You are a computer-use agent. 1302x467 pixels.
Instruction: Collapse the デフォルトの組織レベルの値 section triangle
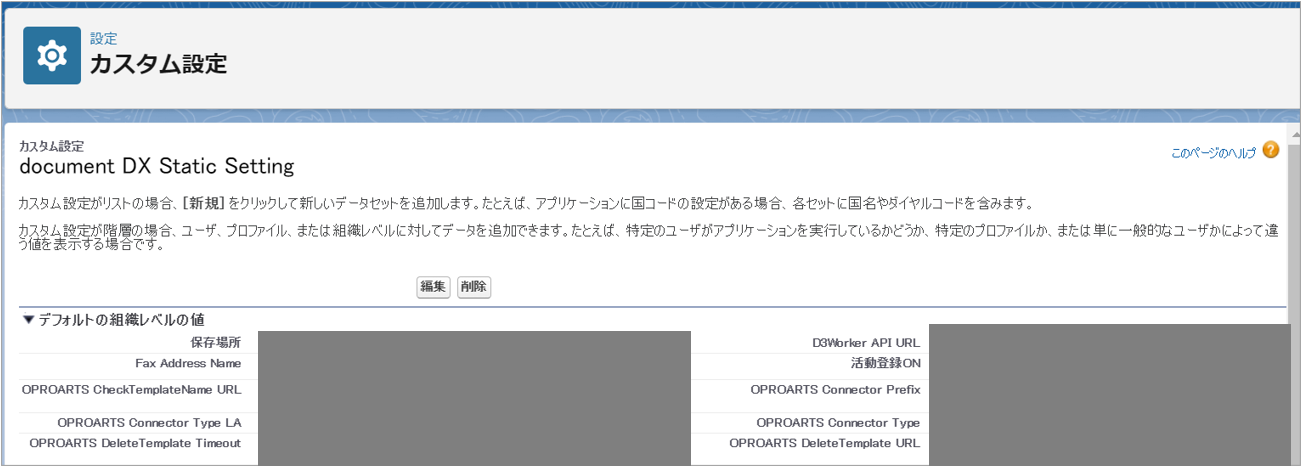click(27, 320)
